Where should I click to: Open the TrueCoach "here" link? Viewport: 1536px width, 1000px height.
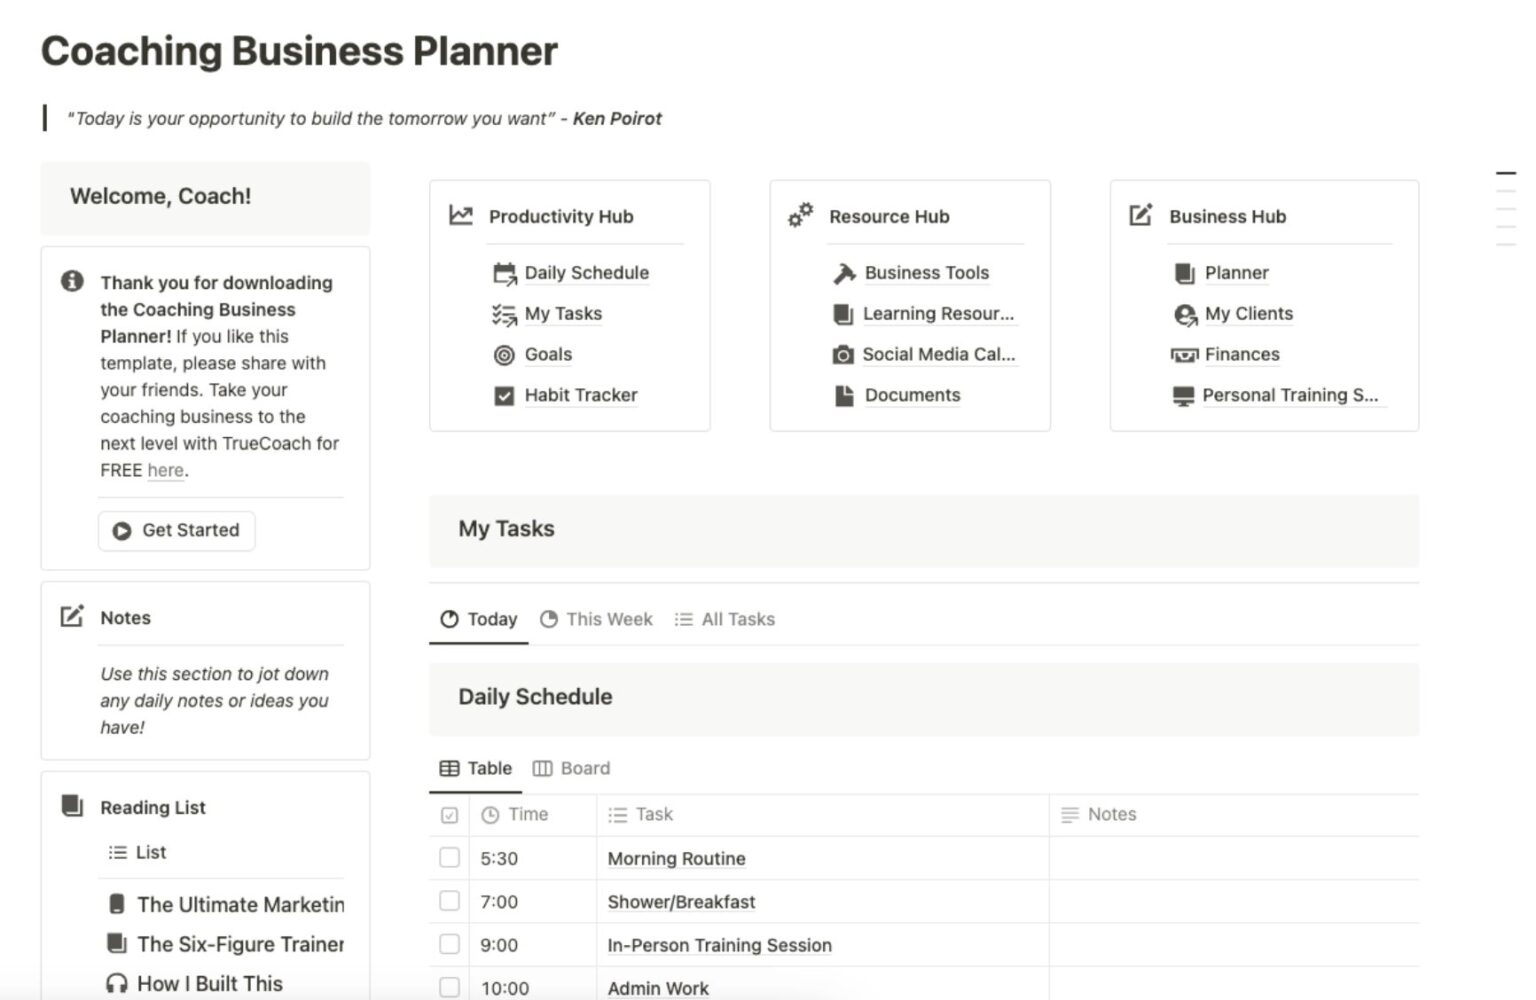coord(165,470)
